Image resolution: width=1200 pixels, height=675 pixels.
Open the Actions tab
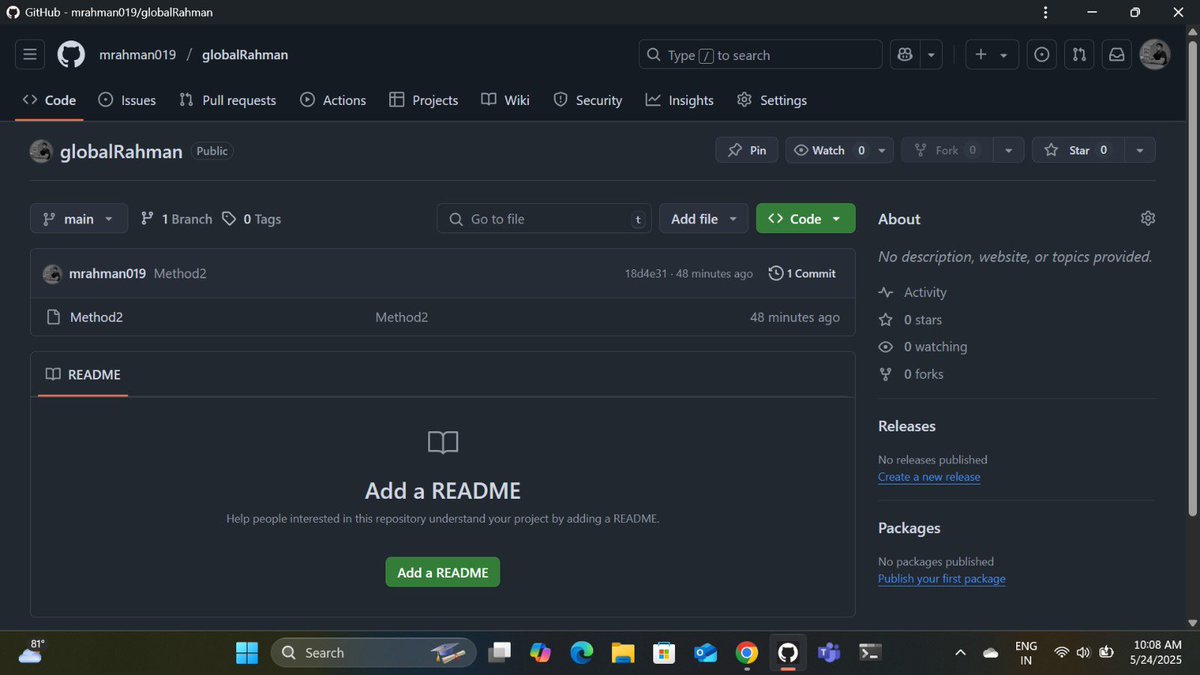point(333,100)
